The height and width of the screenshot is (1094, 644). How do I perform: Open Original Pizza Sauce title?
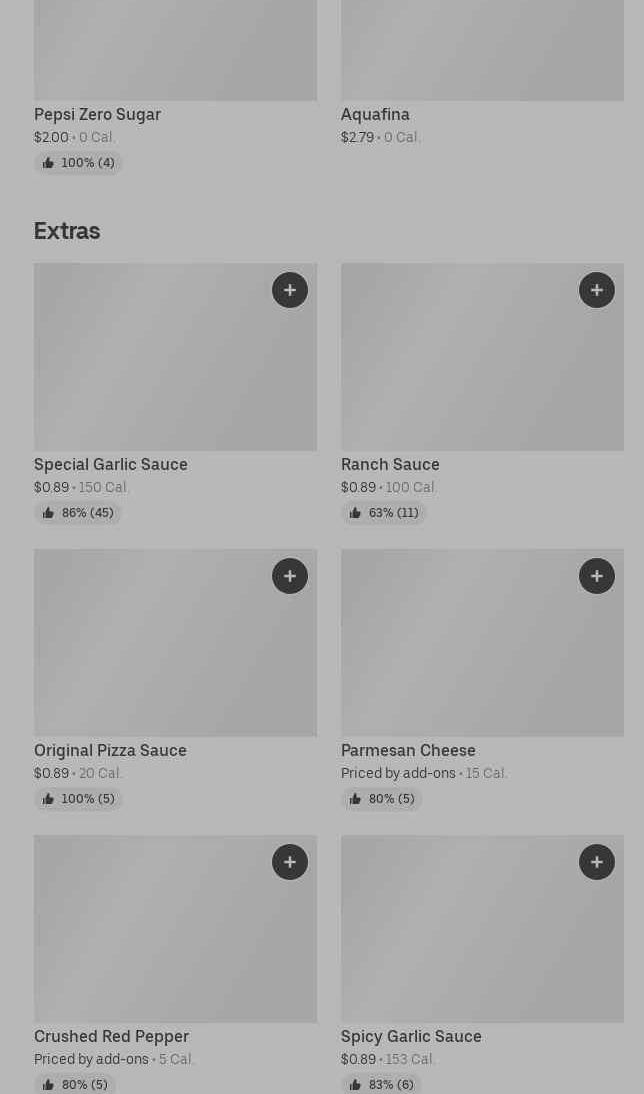pyautogui.click(x=110, y=750)
